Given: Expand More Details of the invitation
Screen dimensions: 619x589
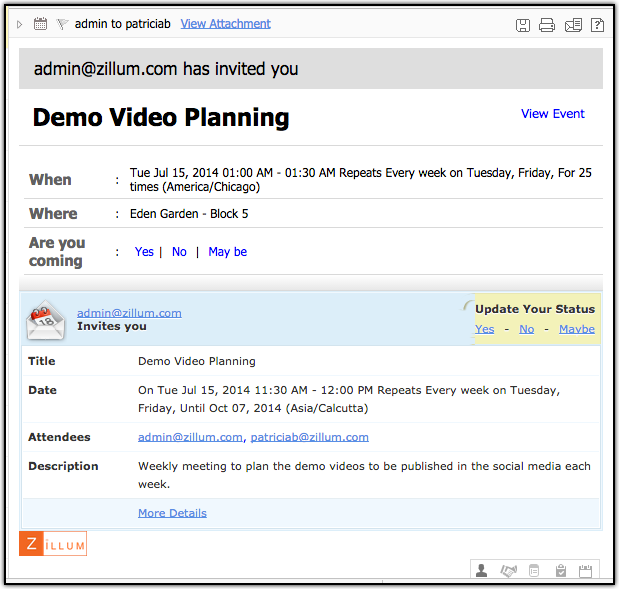Looking at the screenshot, I should coord(172,513).
